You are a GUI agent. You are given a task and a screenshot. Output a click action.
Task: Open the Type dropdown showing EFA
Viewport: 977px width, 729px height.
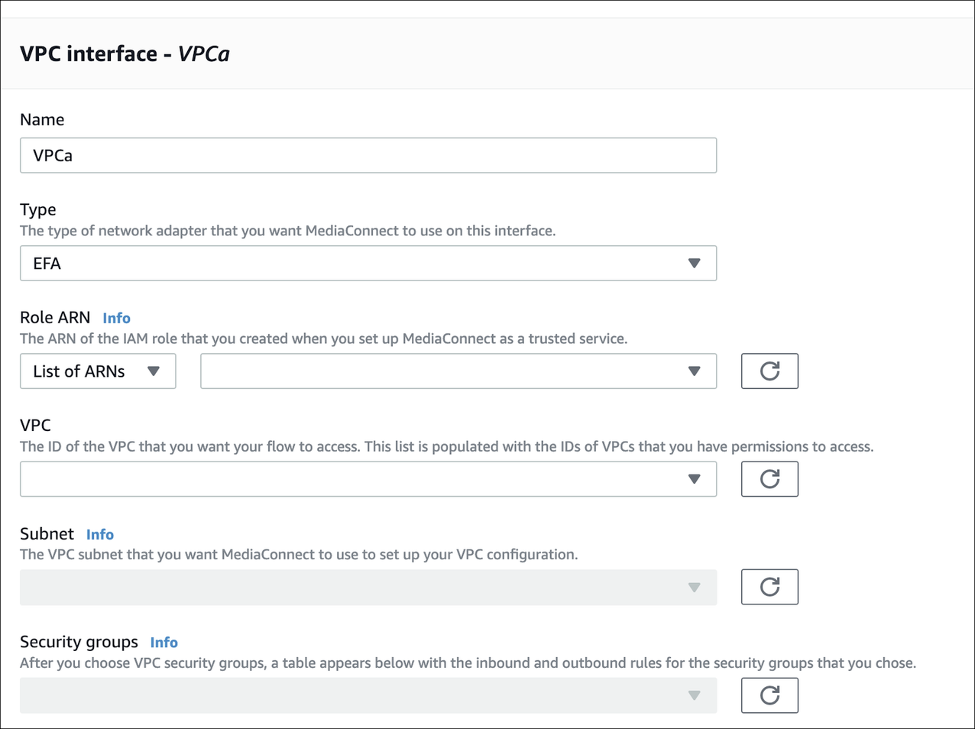tap(368, 263)
